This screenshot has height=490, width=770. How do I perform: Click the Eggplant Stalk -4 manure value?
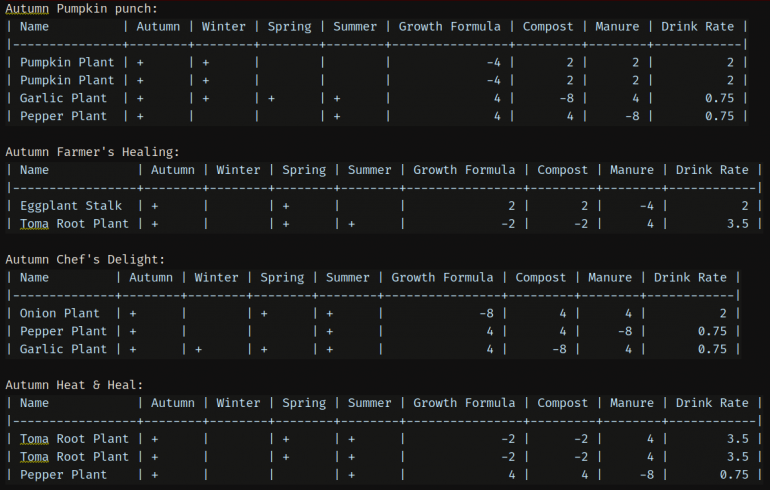(647, 206)
